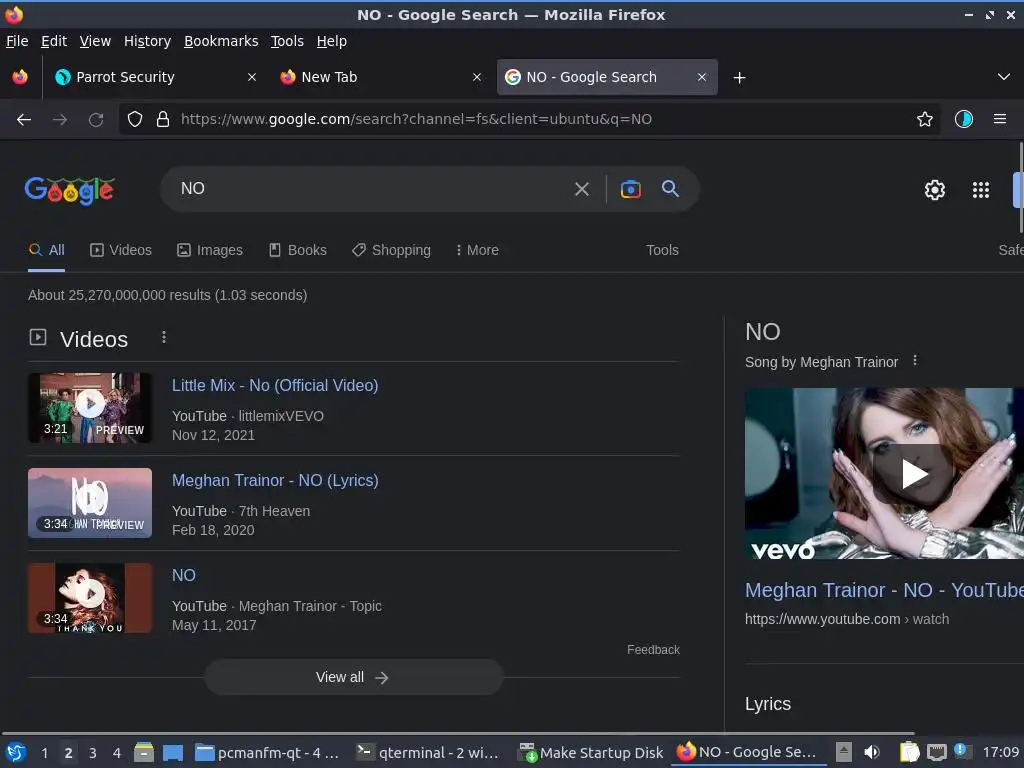
Task: Focus the Google search input field
Action: (x=372, y=189)
